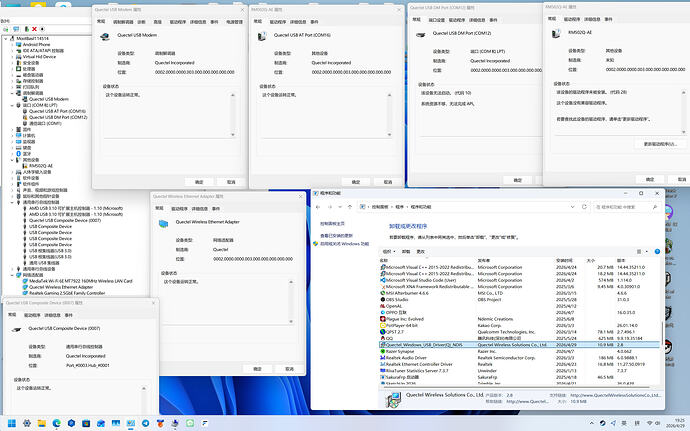Click the refresh icon beside the Control Panel address bar
Image resolution: width=690 pixels, height=431 pixels.
[x=584, y=206]
